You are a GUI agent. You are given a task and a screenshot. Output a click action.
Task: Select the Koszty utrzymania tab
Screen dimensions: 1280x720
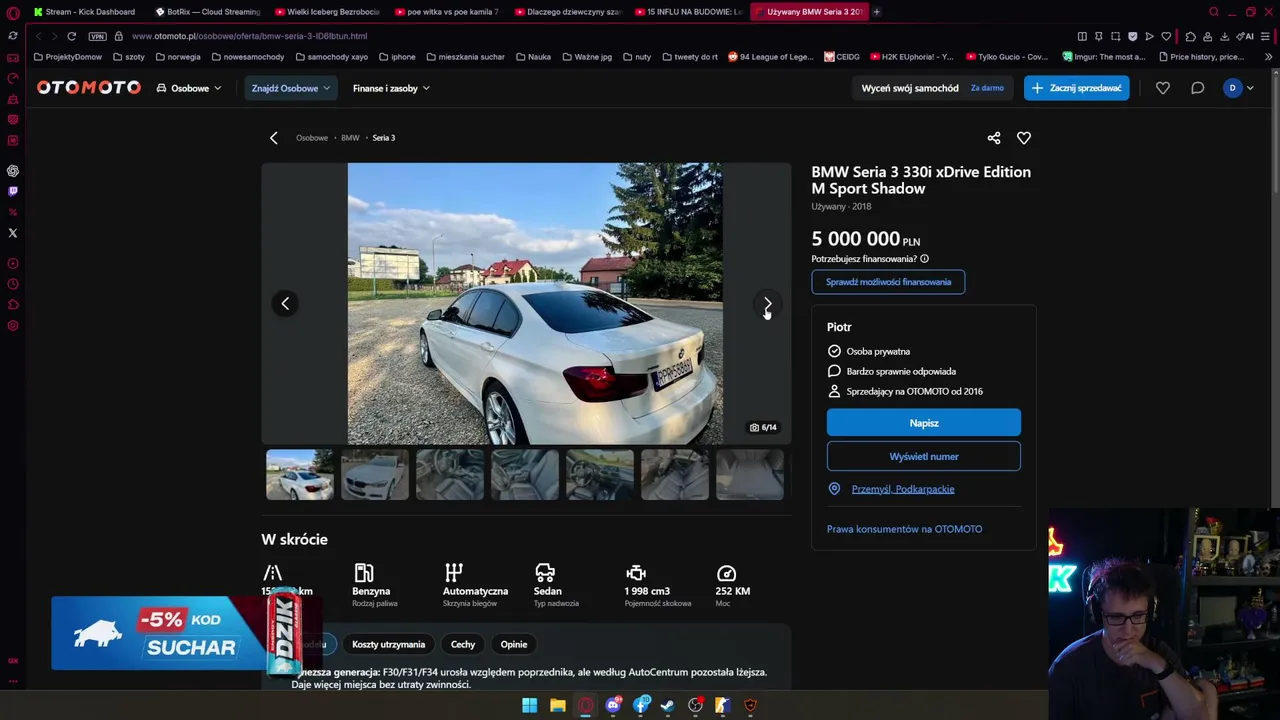pos(389,644)
